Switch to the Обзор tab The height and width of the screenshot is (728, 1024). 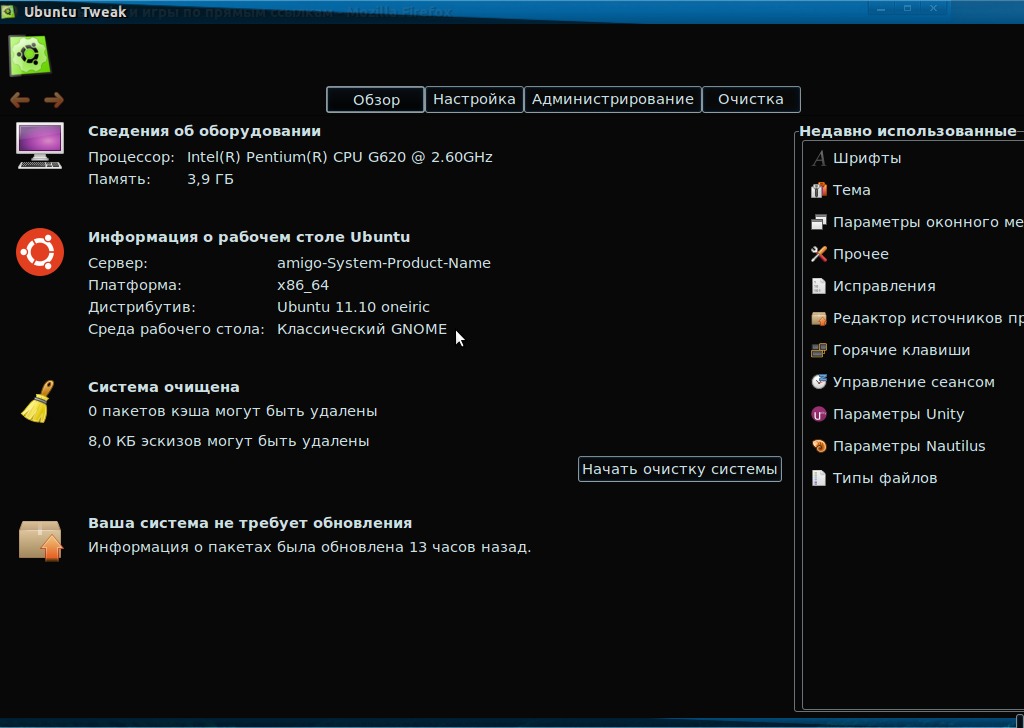pos(376,99)
